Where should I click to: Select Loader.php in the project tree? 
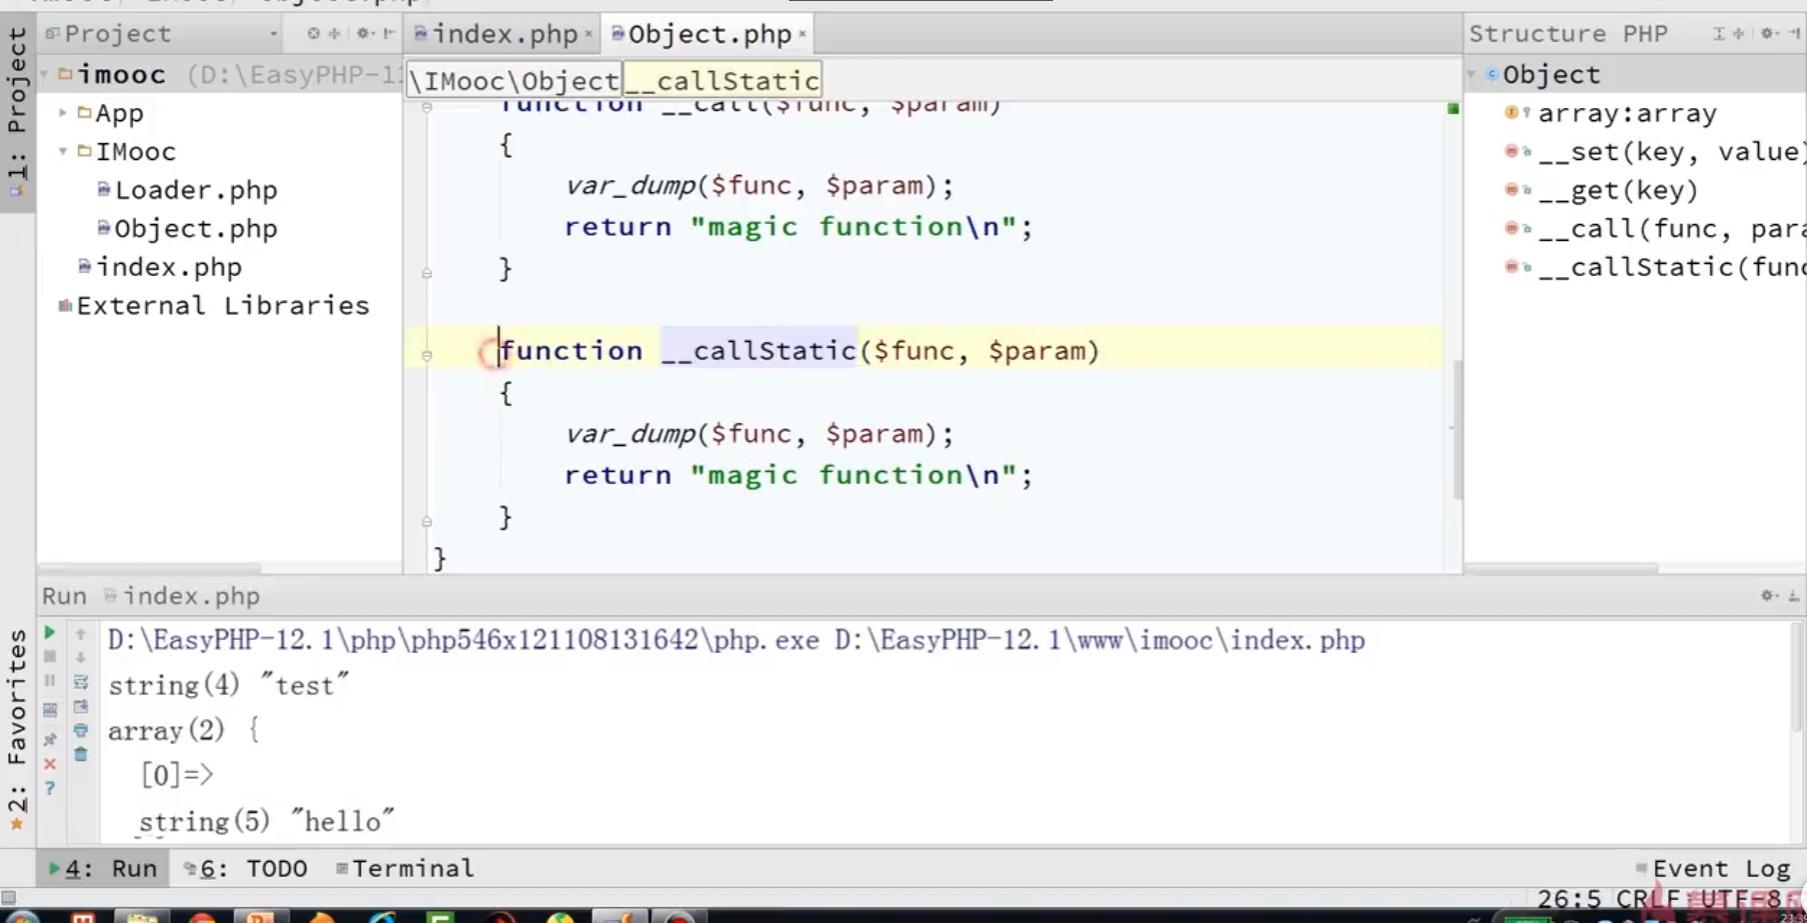pyautogui.click(x=187, y=190)
